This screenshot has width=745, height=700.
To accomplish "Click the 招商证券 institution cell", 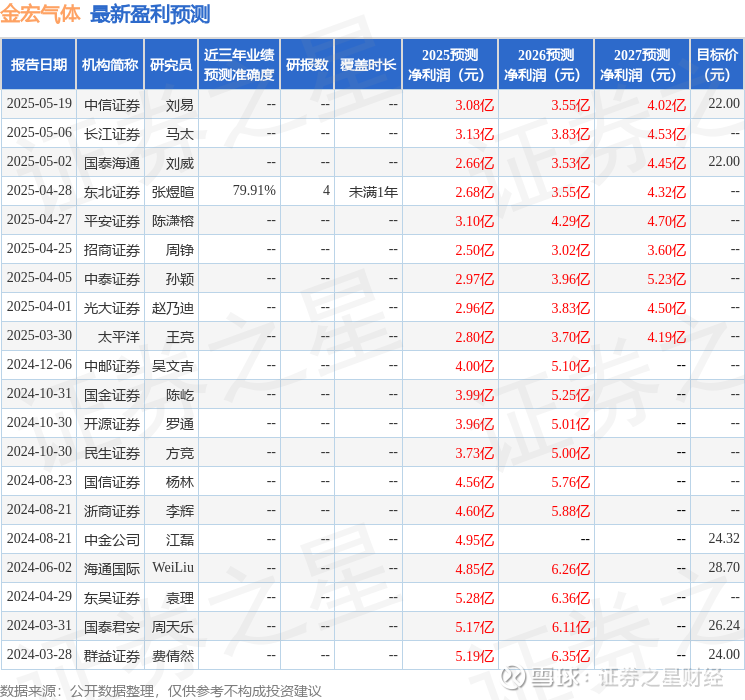I will tap(112, 250).
